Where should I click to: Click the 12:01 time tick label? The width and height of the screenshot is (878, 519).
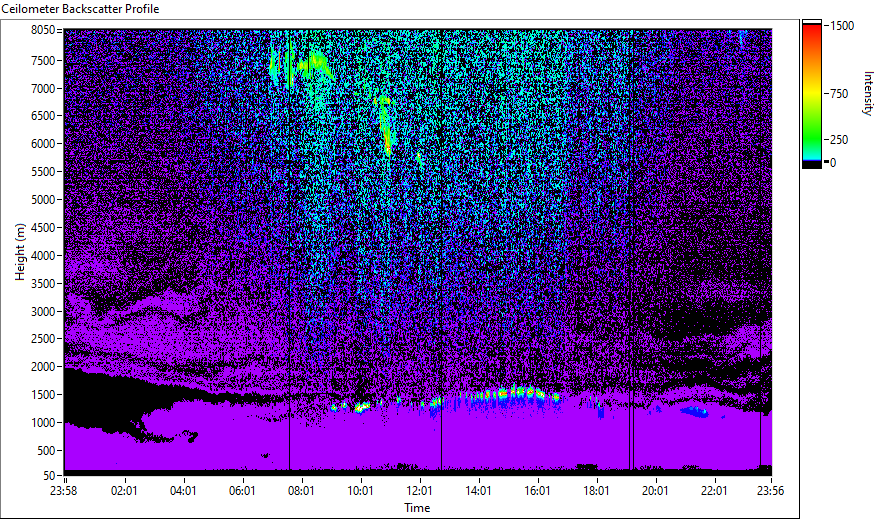419,491
